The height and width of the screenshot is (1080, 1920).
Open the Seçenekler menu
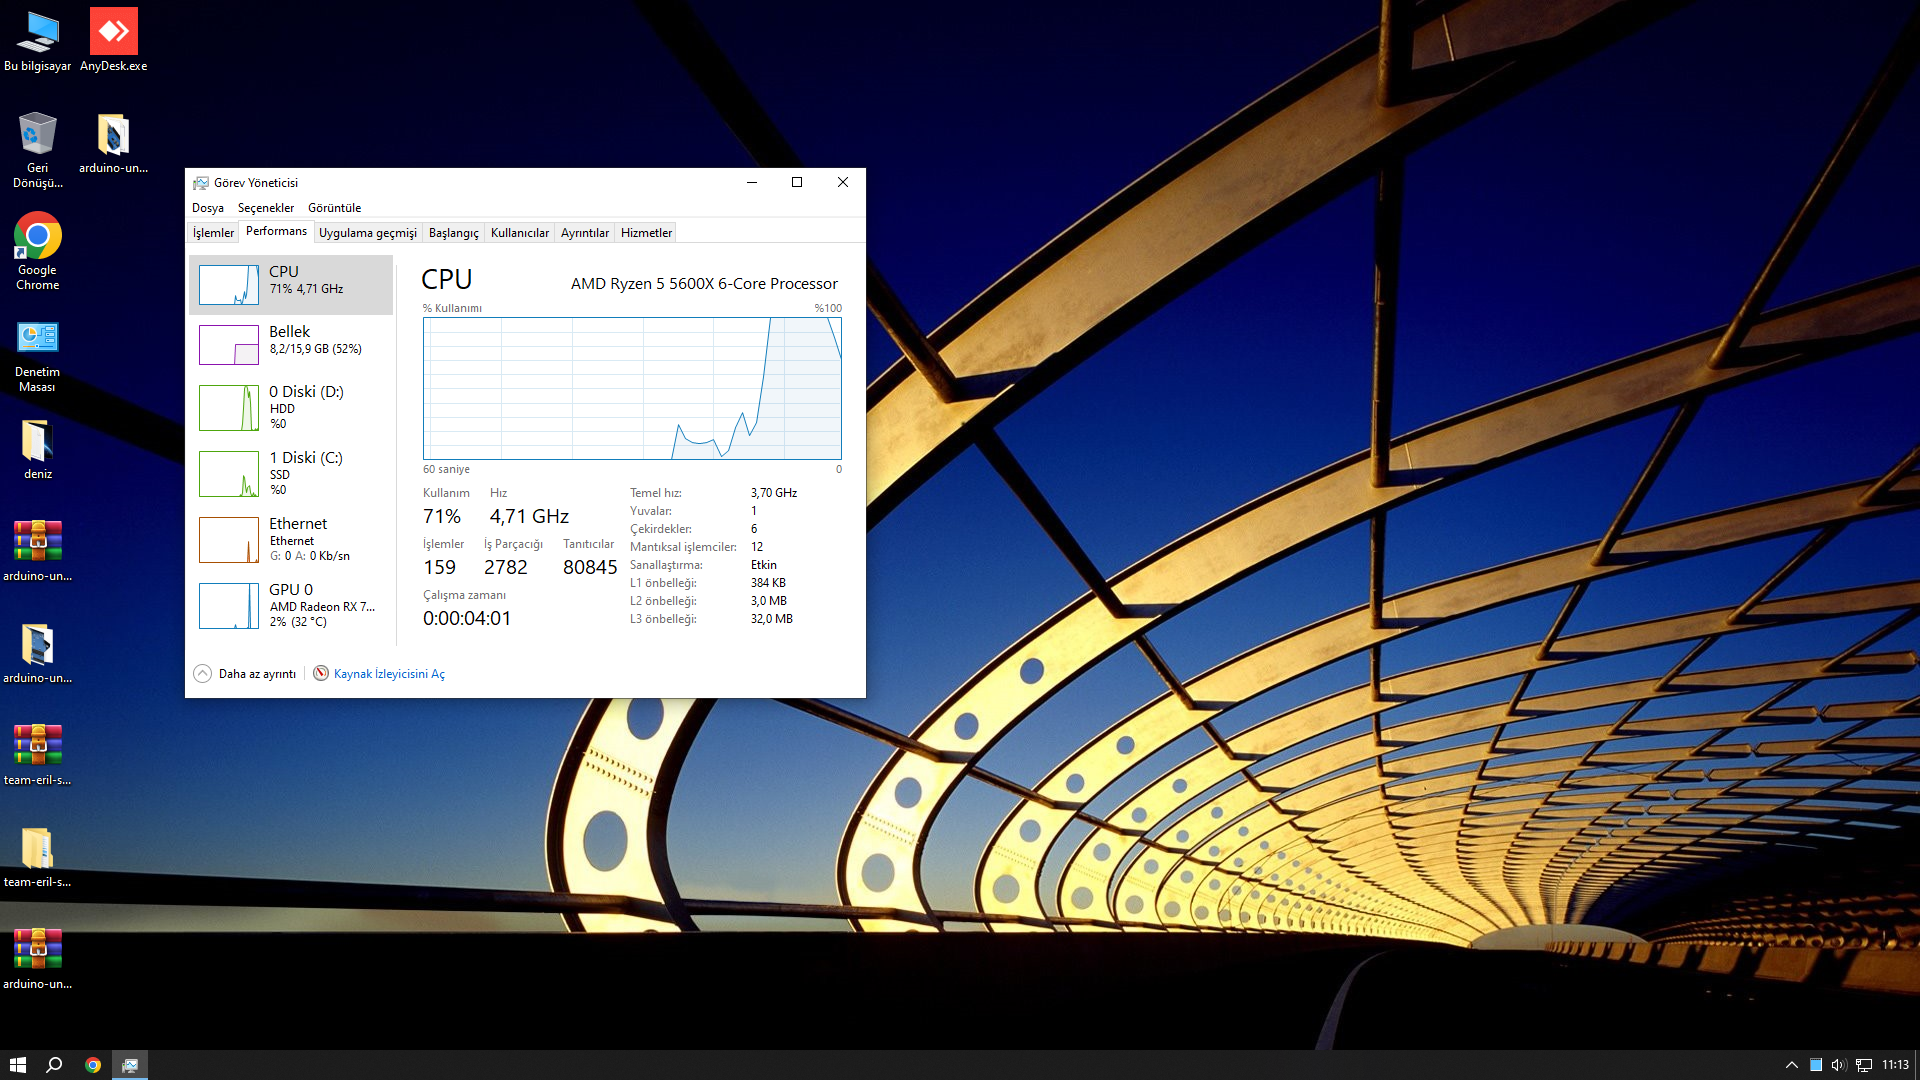(266, 208)
